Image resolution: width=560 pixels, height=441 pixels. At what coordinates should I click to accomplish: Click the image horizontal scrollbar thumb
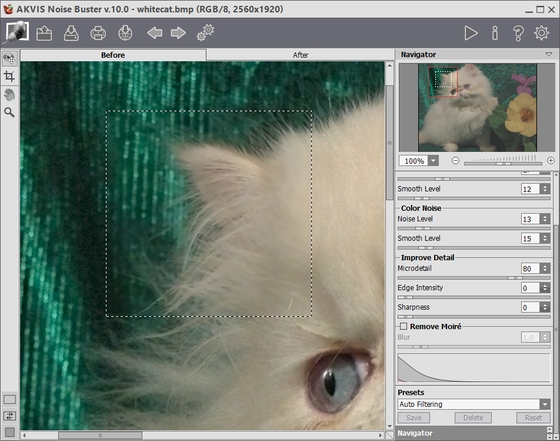(100, 435)
